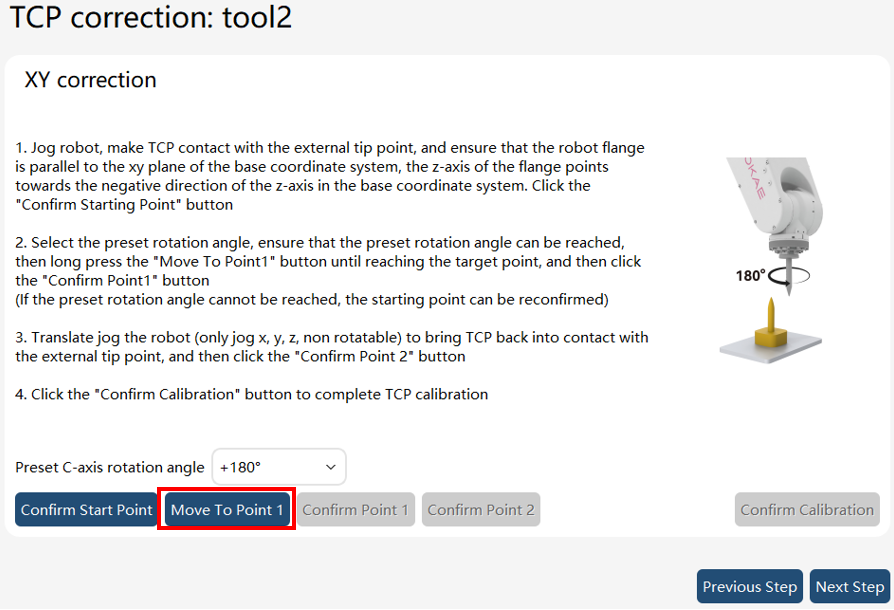Click the Move To Point 1 button
The image size is (894, 610).
click(227, 509)
